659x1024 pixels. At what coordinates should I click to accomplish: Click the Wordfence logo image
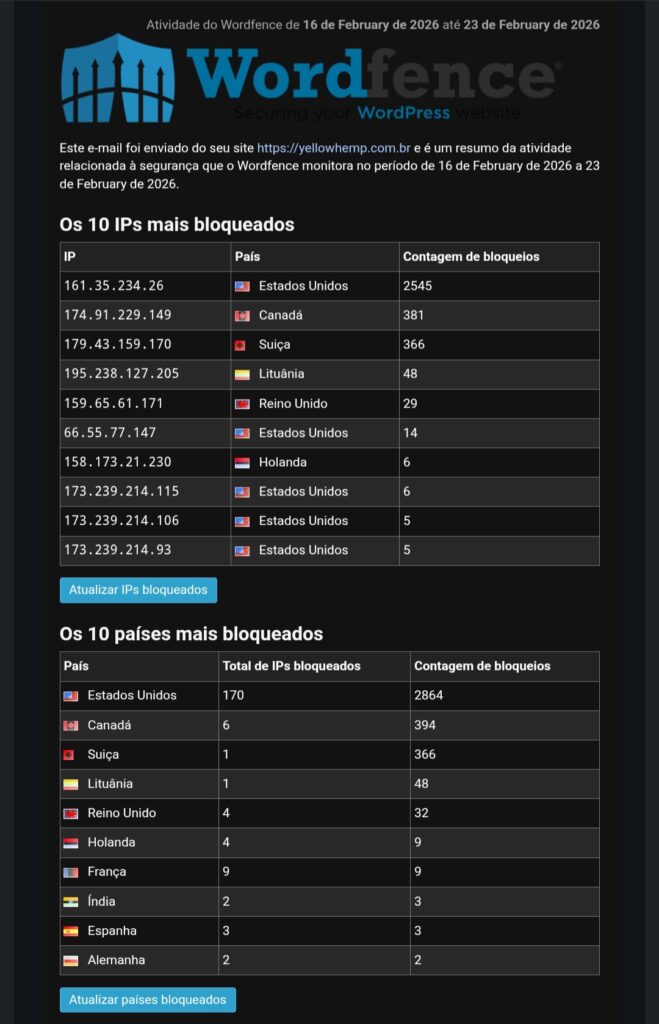click(310, 78)
